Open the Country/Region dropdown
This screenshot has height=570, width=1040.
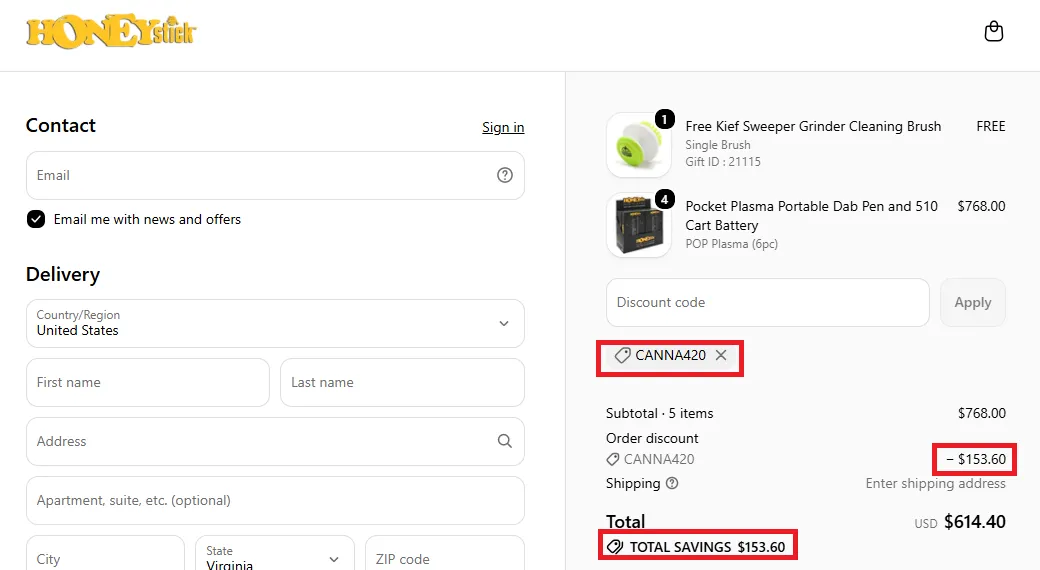[275, 323]
